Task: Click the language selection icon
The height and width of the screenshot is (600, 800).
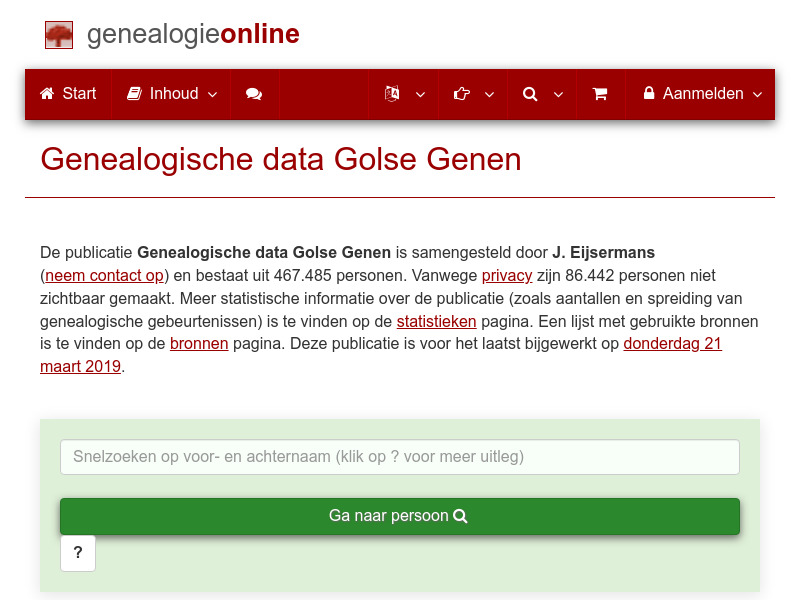Action: 390,93
